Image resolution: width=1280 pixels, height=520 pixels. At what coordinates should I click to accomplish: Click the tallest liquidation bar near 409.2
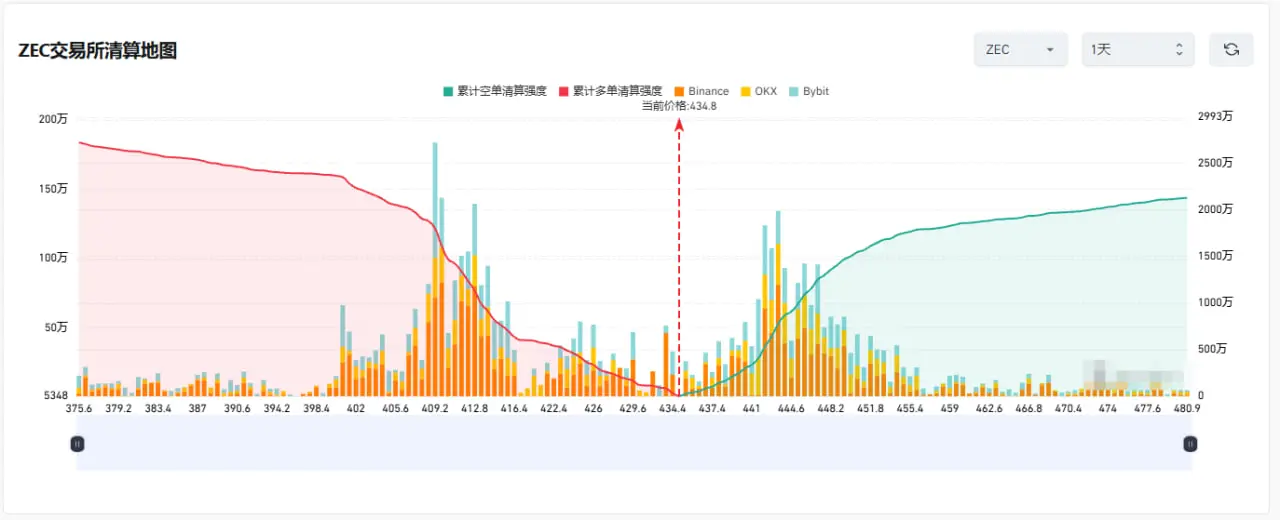pyautogui.click(x=435, y=269)
